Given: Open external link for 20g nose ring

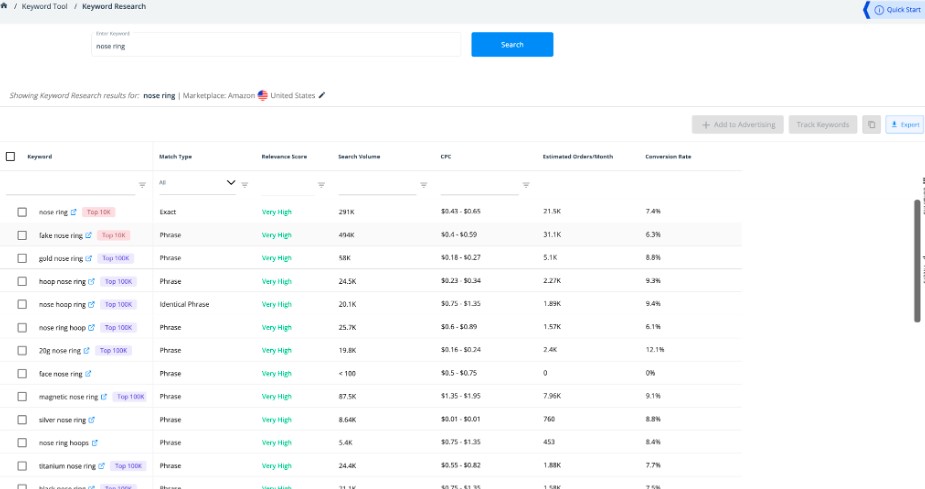Looking at the screenshot, I should (x=86, y=350).
